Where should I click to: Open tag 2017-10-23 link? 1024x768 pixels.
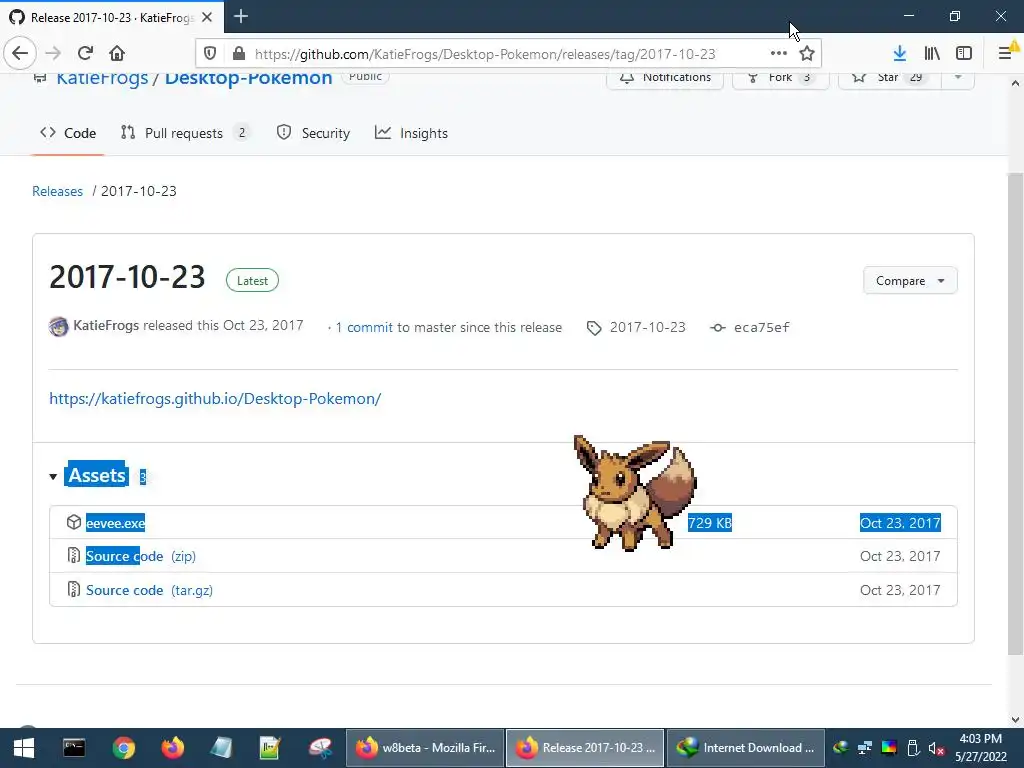pos(647,328)
